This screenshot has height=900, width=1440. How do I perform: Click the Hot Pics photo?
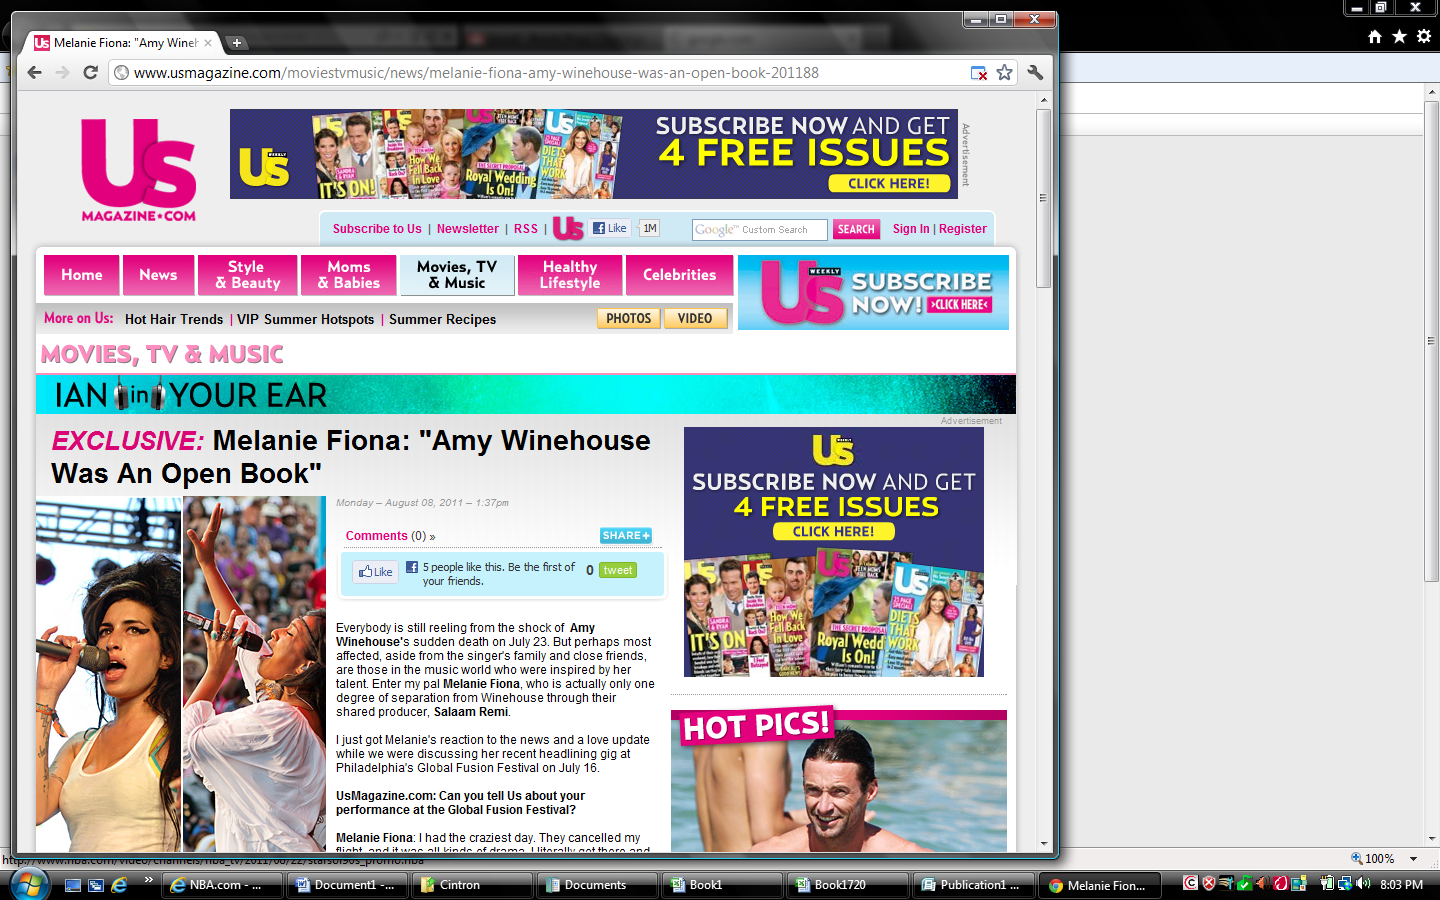[x=839, y=782]
